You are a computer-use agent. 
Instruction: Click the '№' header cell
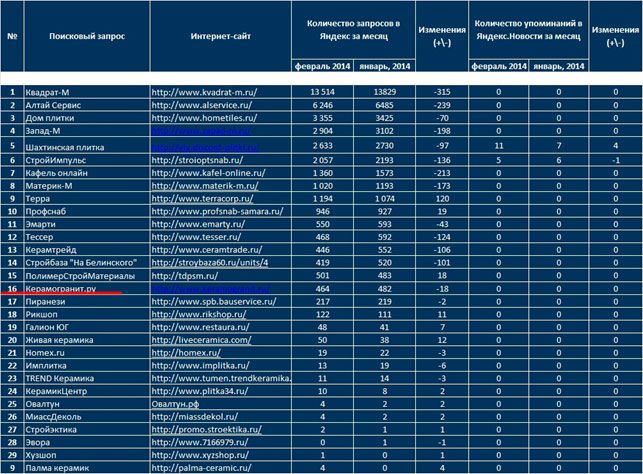click(x=12, y=35)
